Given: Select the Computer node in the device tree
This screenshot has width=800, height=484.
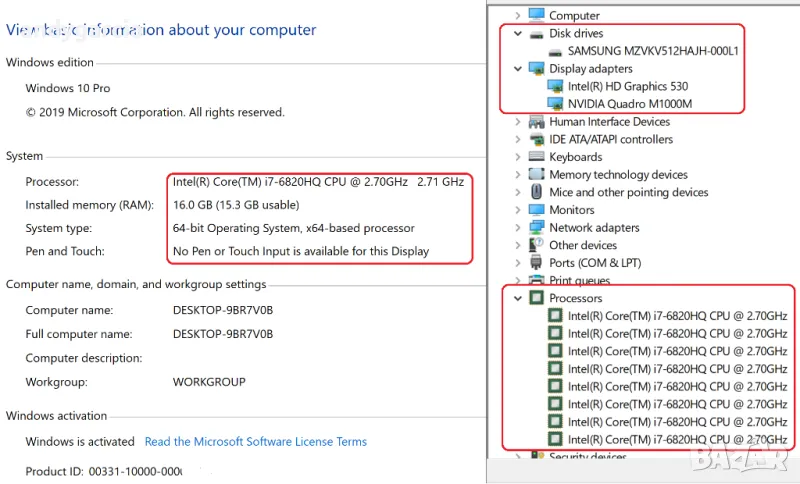Looking at the screenshot, I should 574,15.
